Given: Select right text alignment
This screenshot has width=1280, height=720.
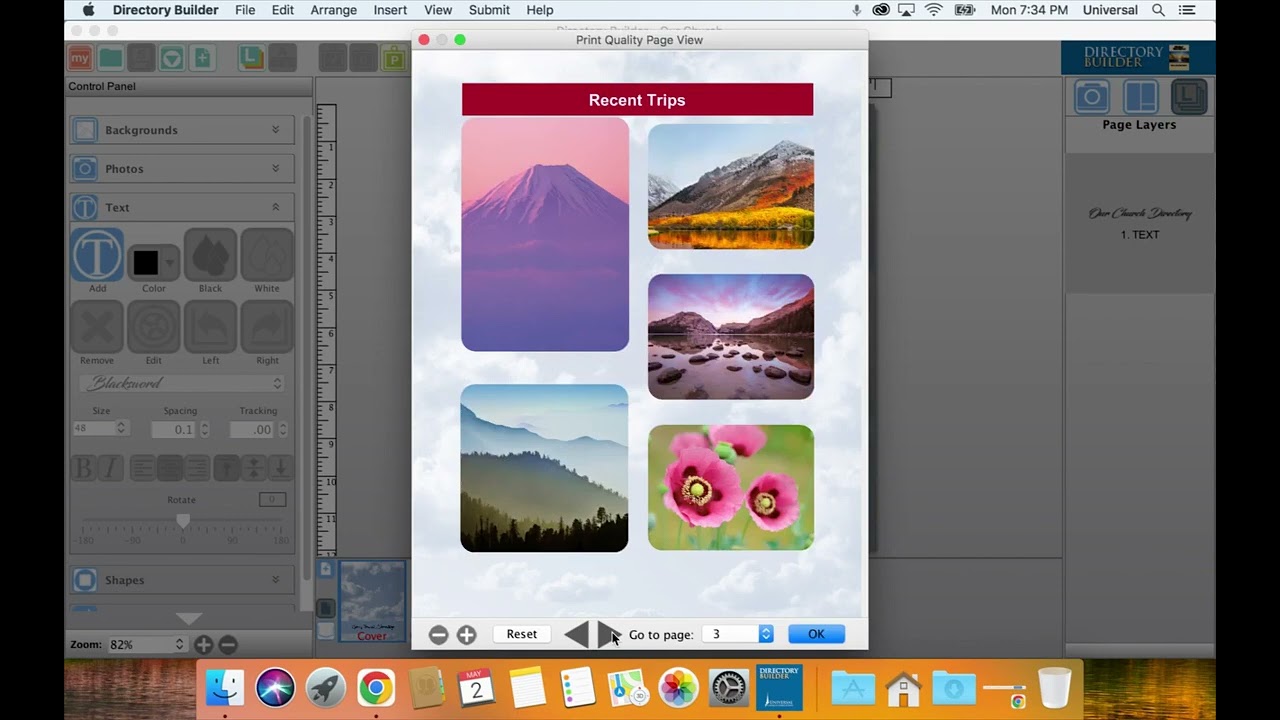Looking at the screenshot, I should (x=197, y=467).
